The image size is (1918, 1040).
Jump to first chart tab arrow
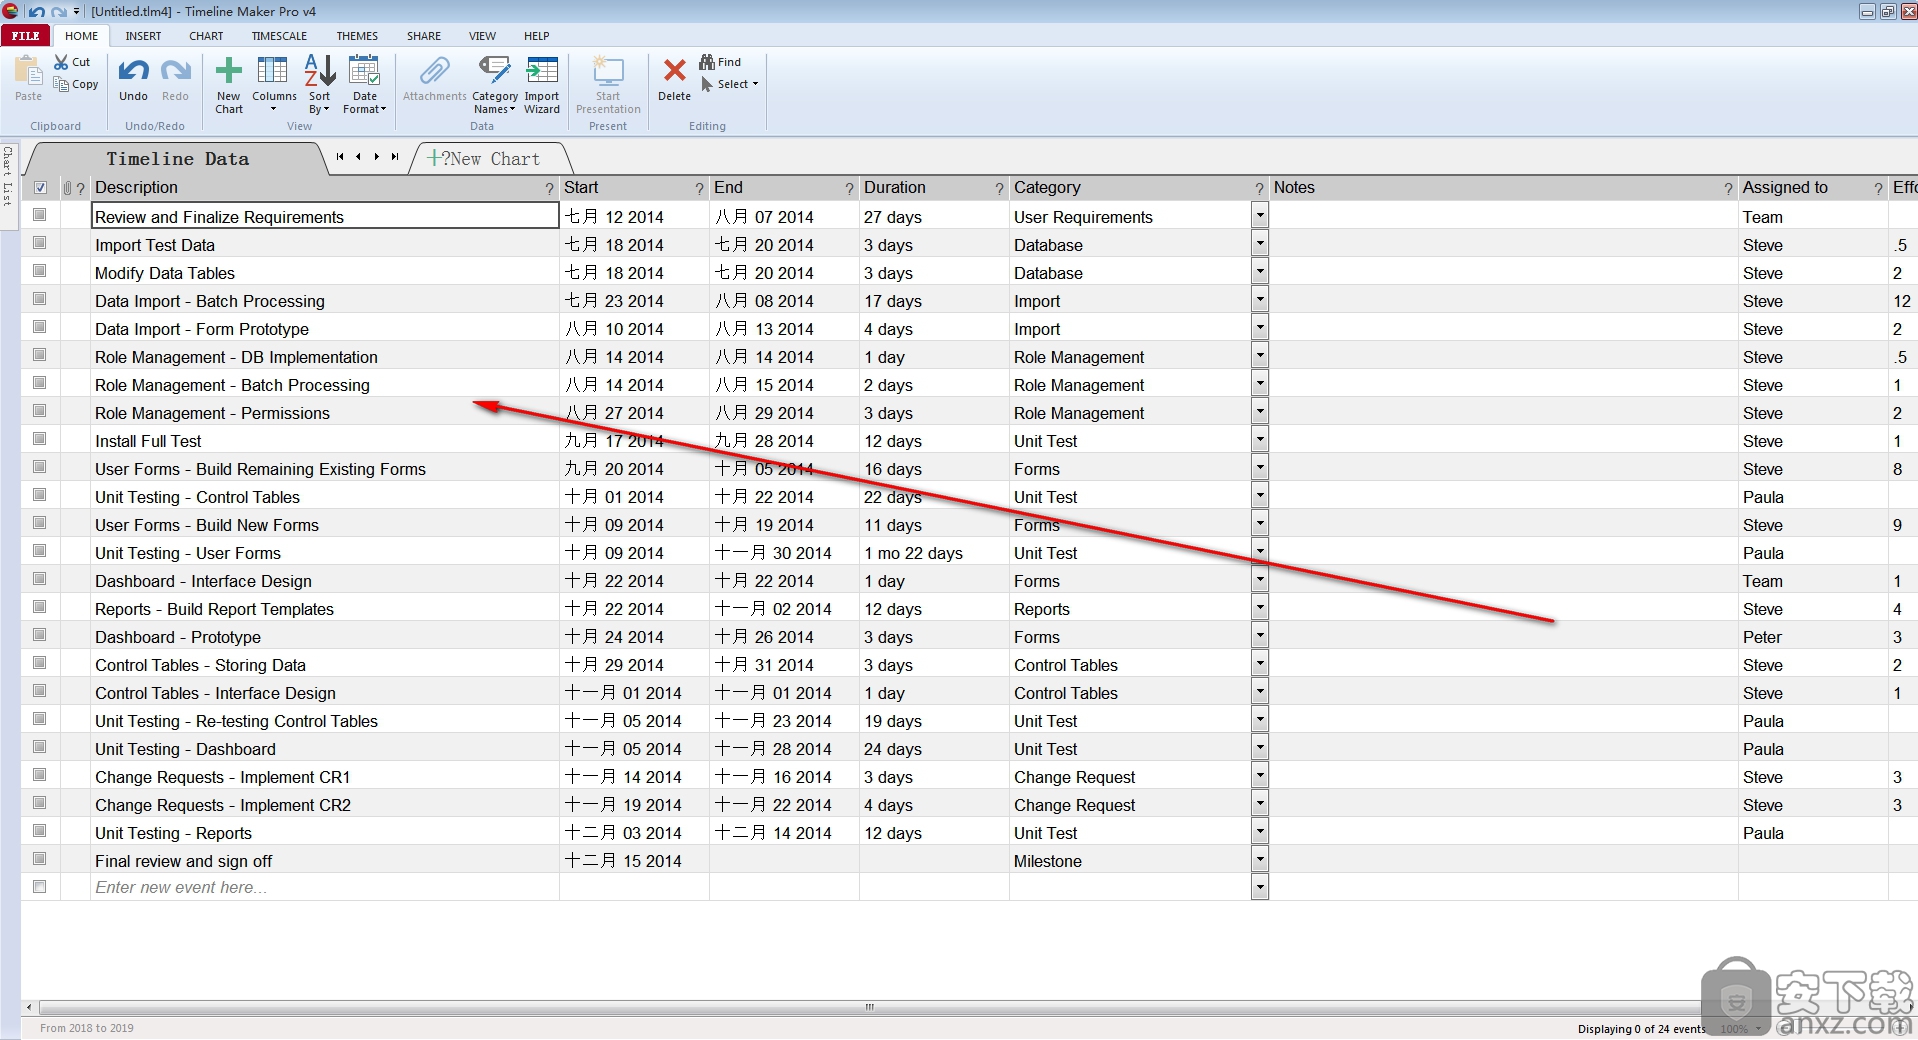[340, 156]
